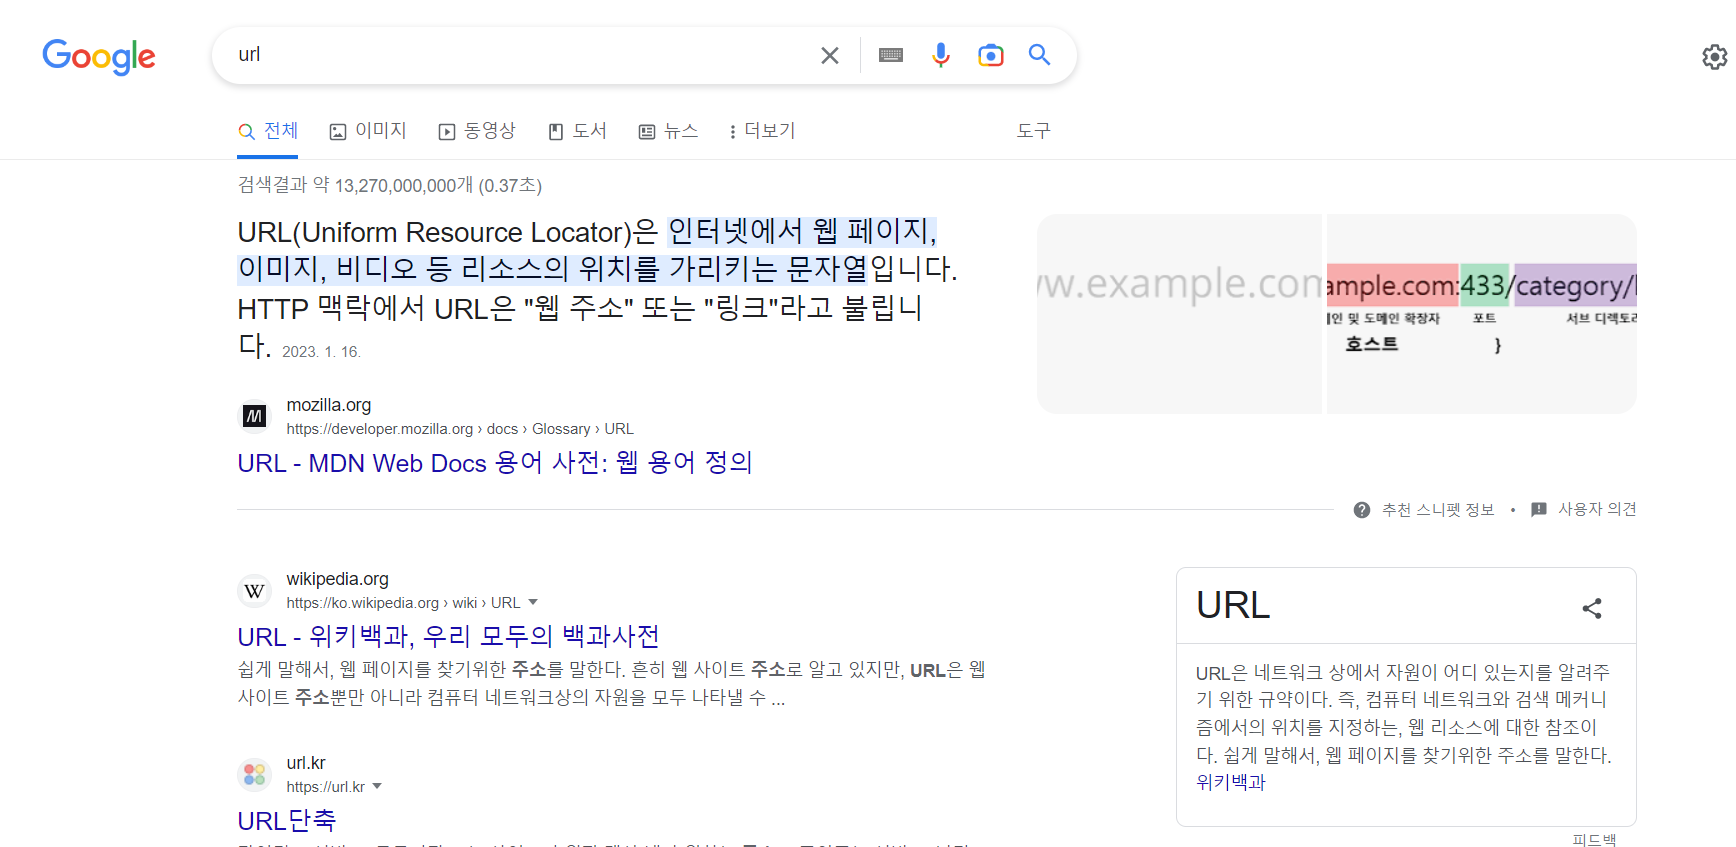This screenshot has height=847, width=1736.
Task: Start voice search with microphone icon
Action: click(x=941, y=55)
